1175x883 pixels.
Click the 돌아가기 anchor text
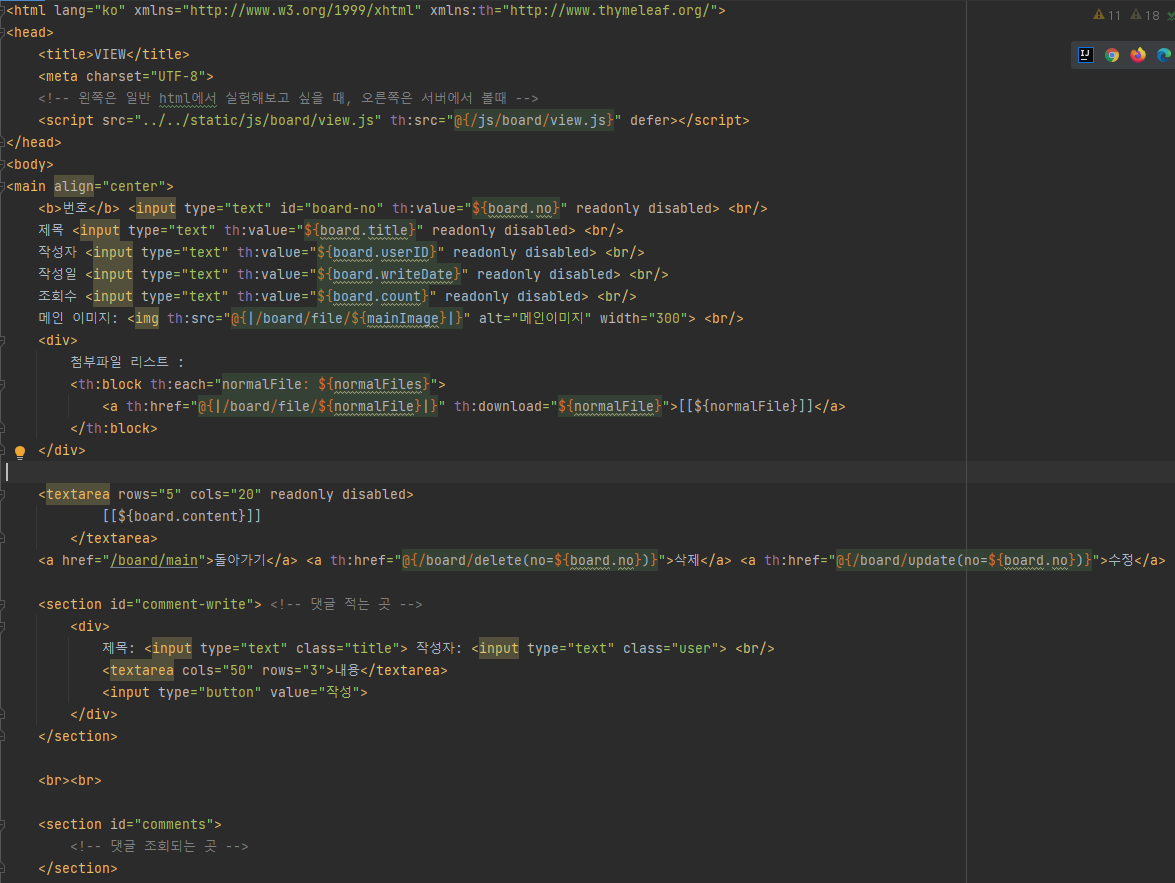coord(240,561)
